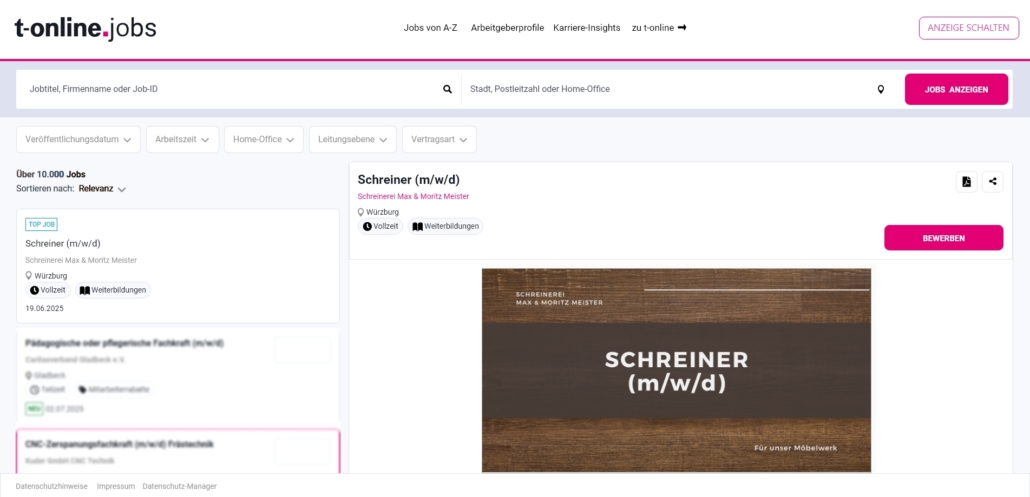Click the Weiterbildungen tag in the job detail
This screenshot has width=1030, height=497.
(x=445, y=227)
